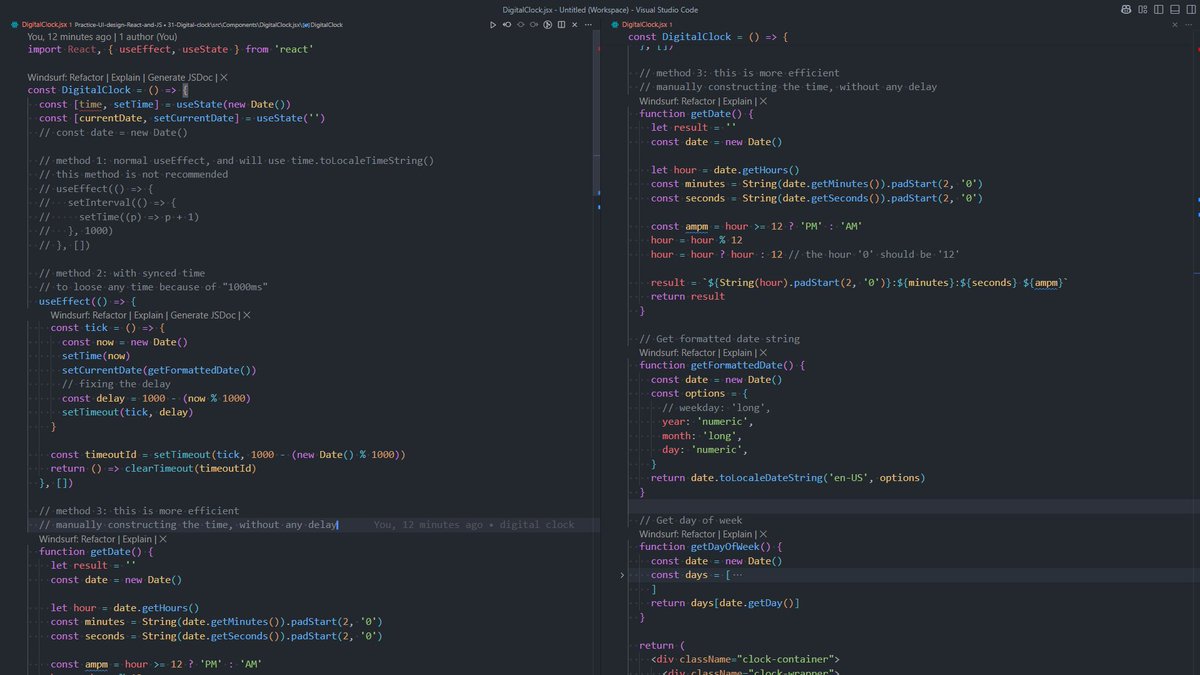
Task: Close the left DigitalClock.jsx editor
Action: click(x=574, y=24)
